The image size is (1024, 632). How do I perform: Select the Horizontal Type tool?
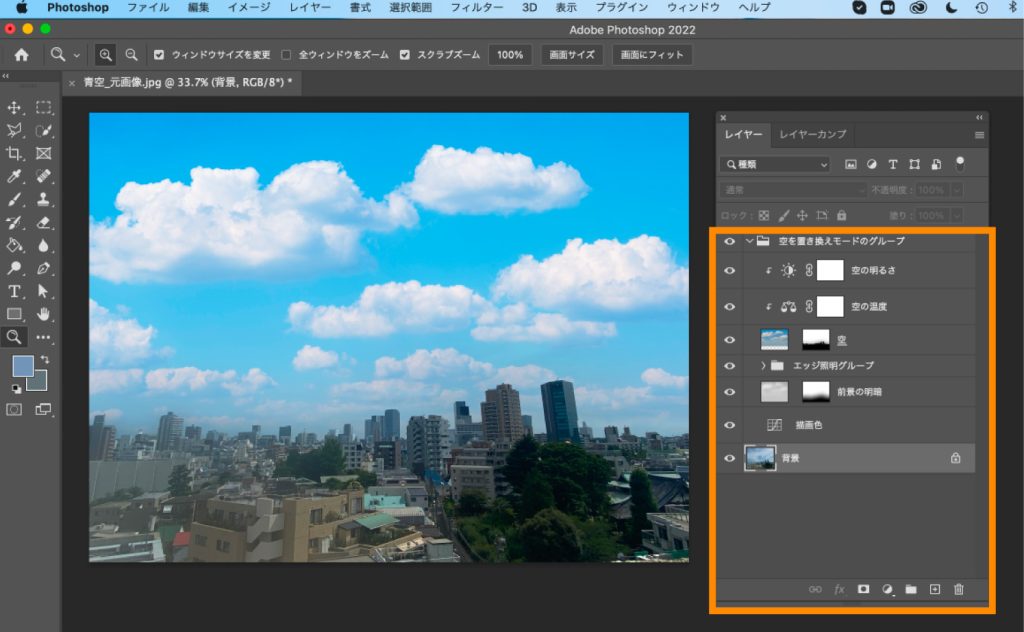coord(15,291)
